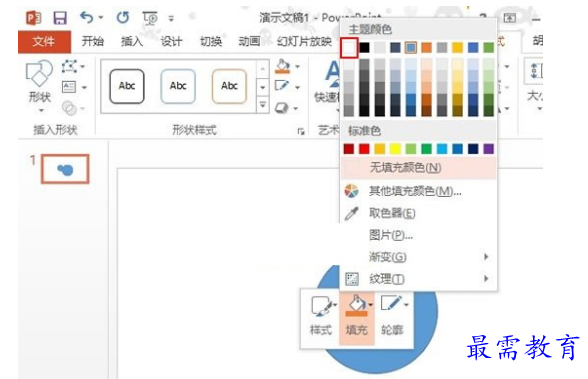Pick gold theme color swatch
Viewport: 588px width, 379px height.
(x=458, y=48)
